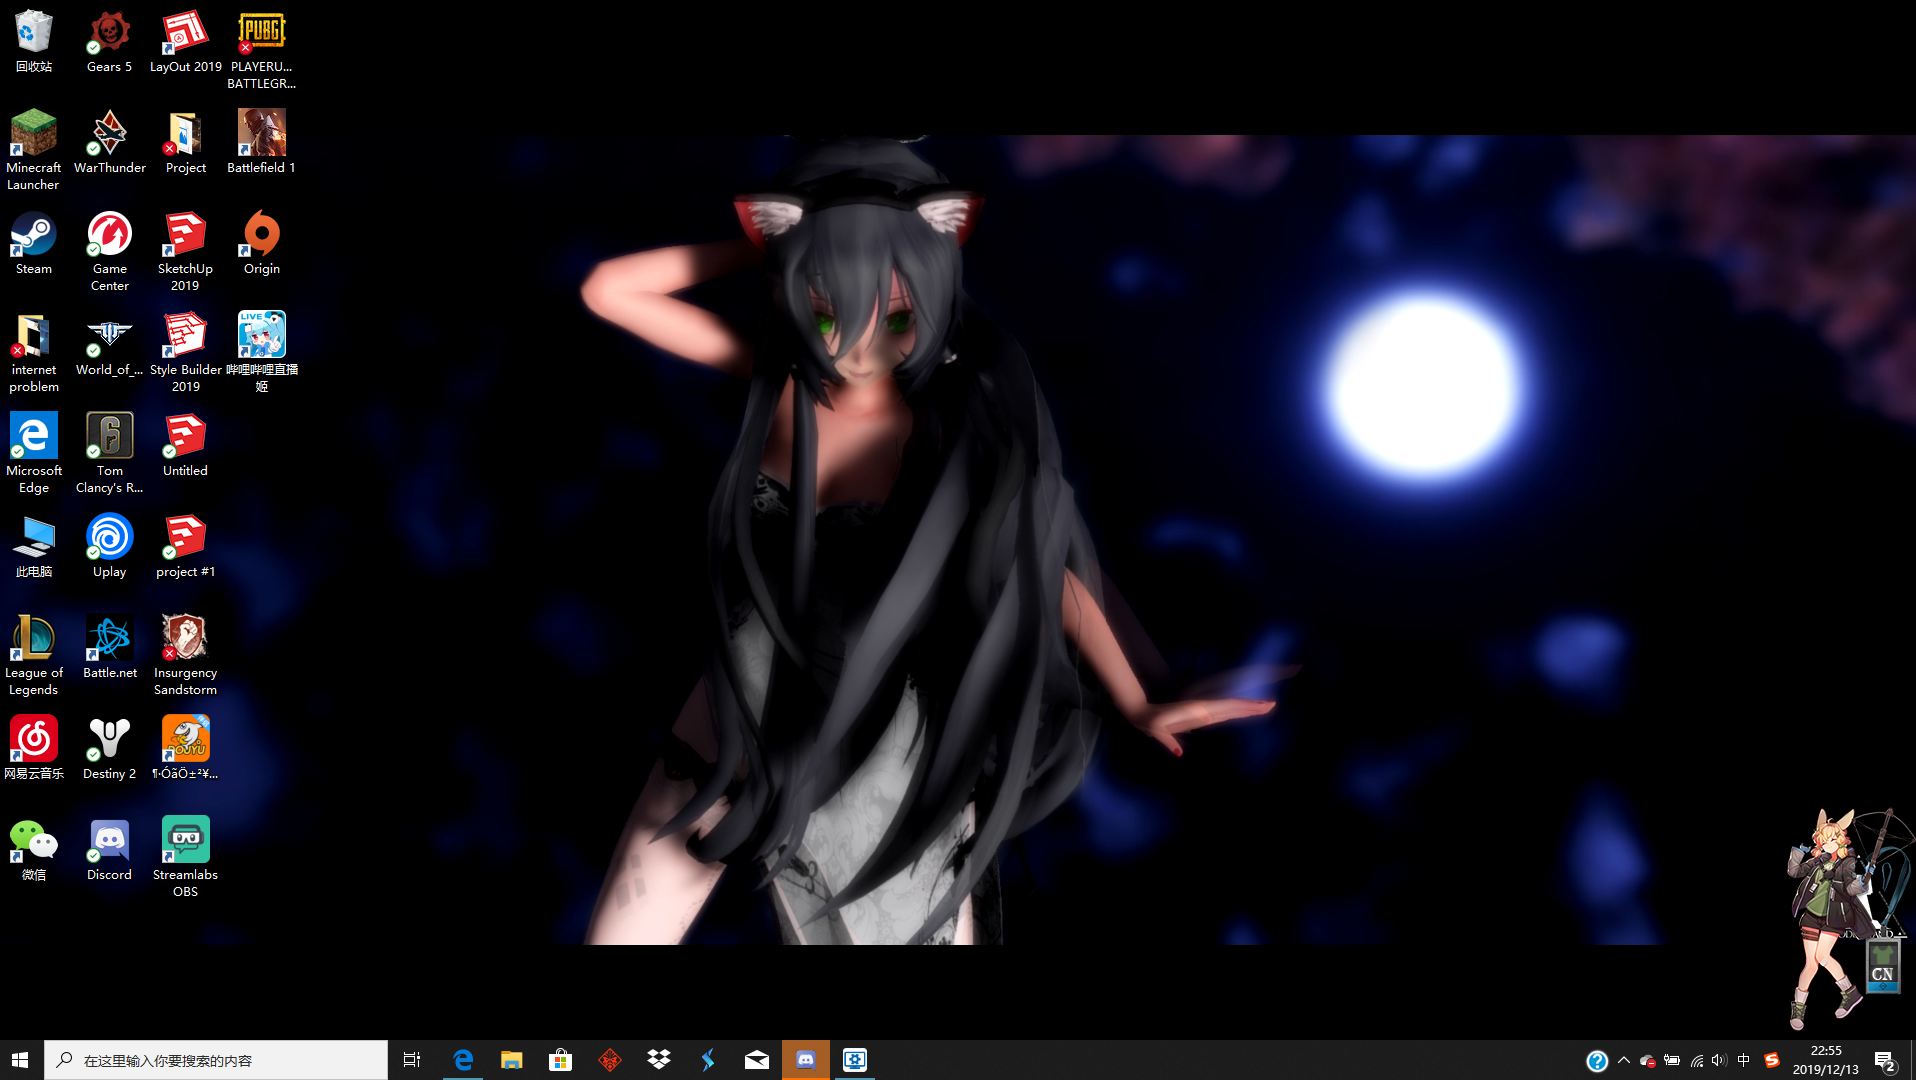The height and width of the screenshot is (1080, 1916).
Task: Select the Microsoft Edge desktop icon
Action: (x=33, y=453)
